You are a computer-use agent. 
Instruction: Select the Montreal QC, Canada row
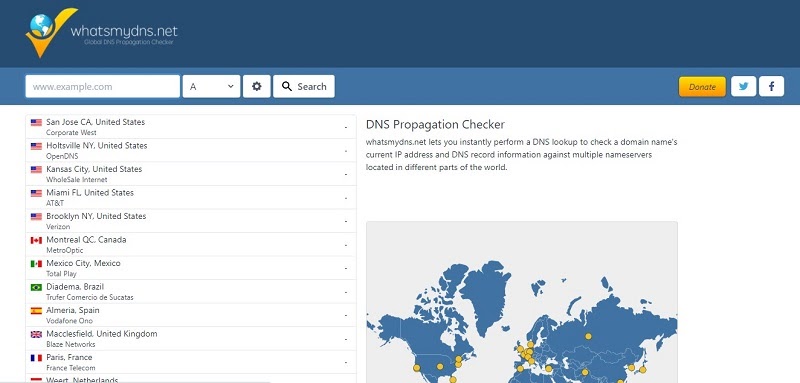pos(191,244)
